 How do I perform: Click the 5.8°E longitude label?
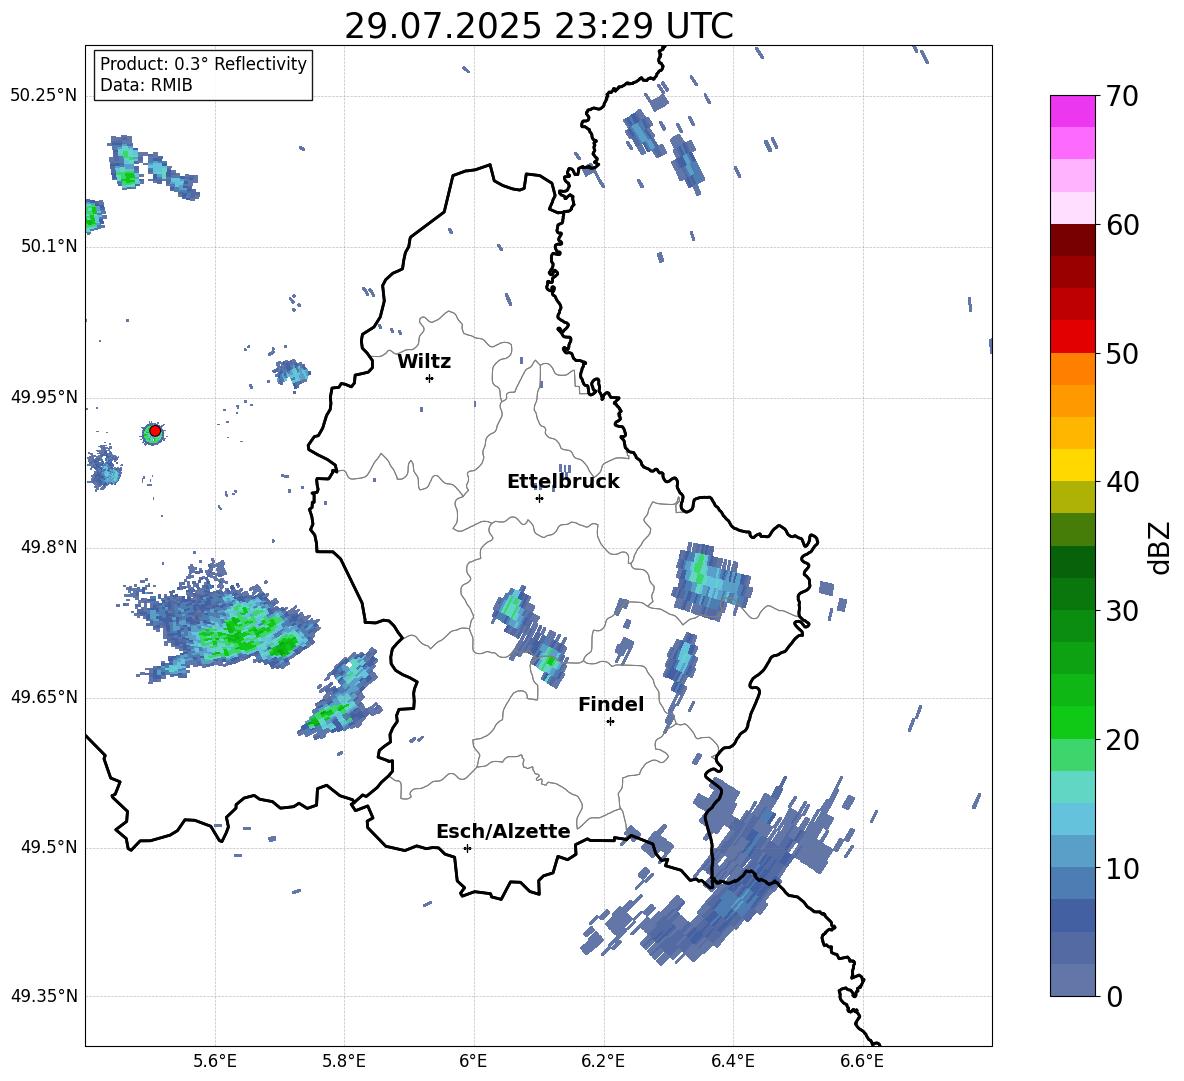coord(344,1061)
